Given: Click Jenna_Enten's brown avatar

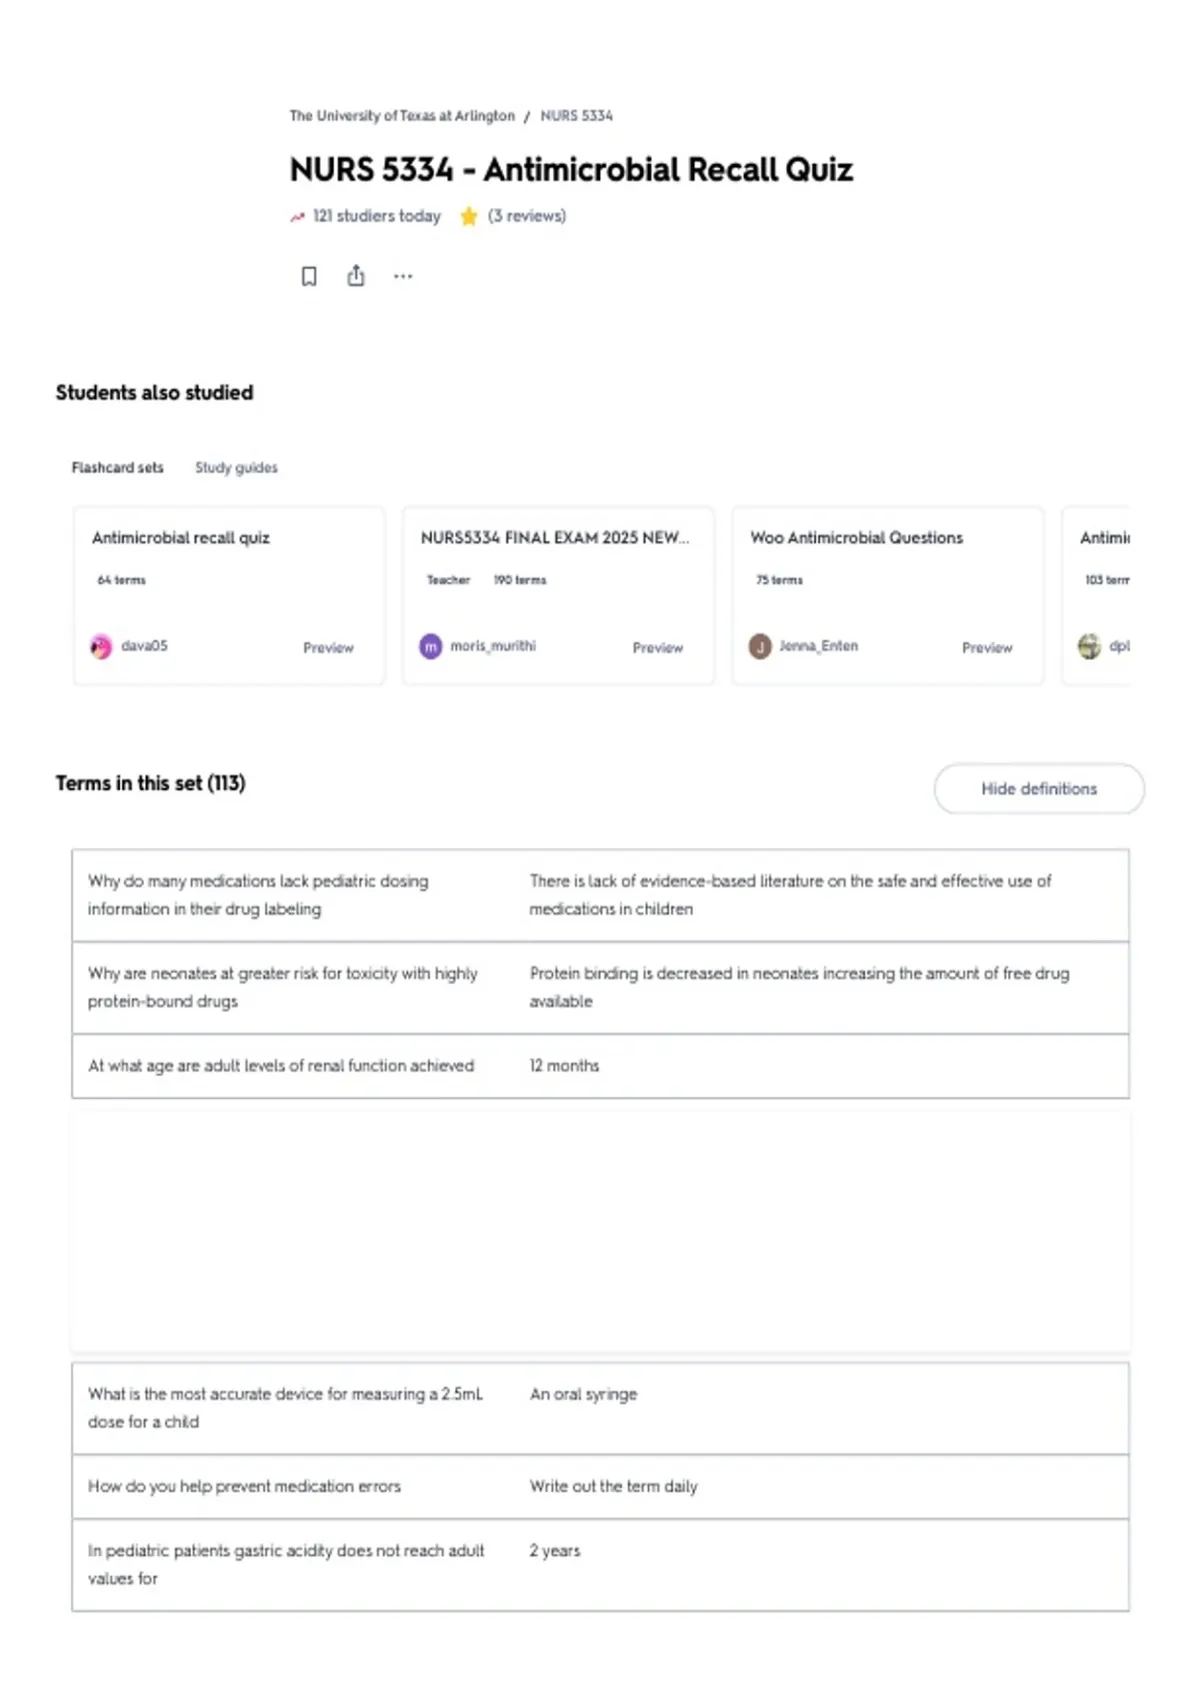Looking at the screenshot, I should pyautogui.click(x=760, y=647).
